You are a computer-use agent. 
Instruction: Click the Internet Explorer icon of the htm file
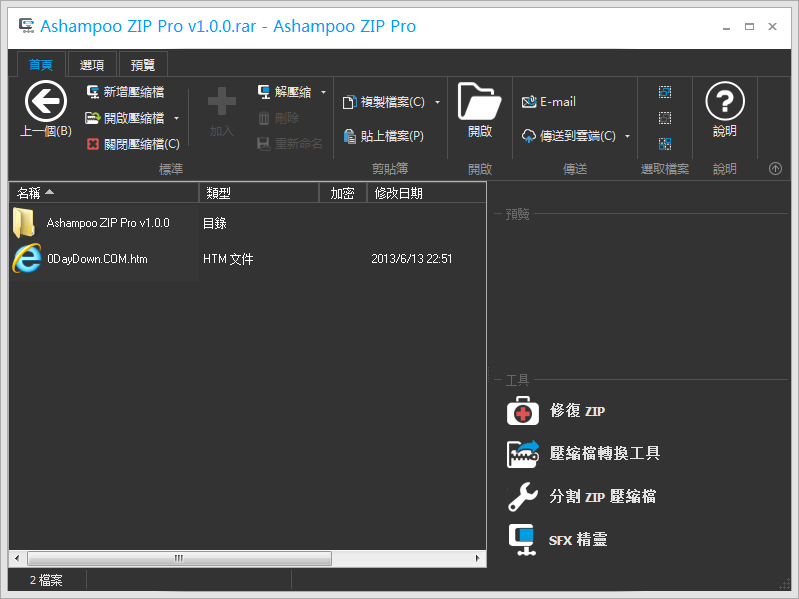click(26, 258)
